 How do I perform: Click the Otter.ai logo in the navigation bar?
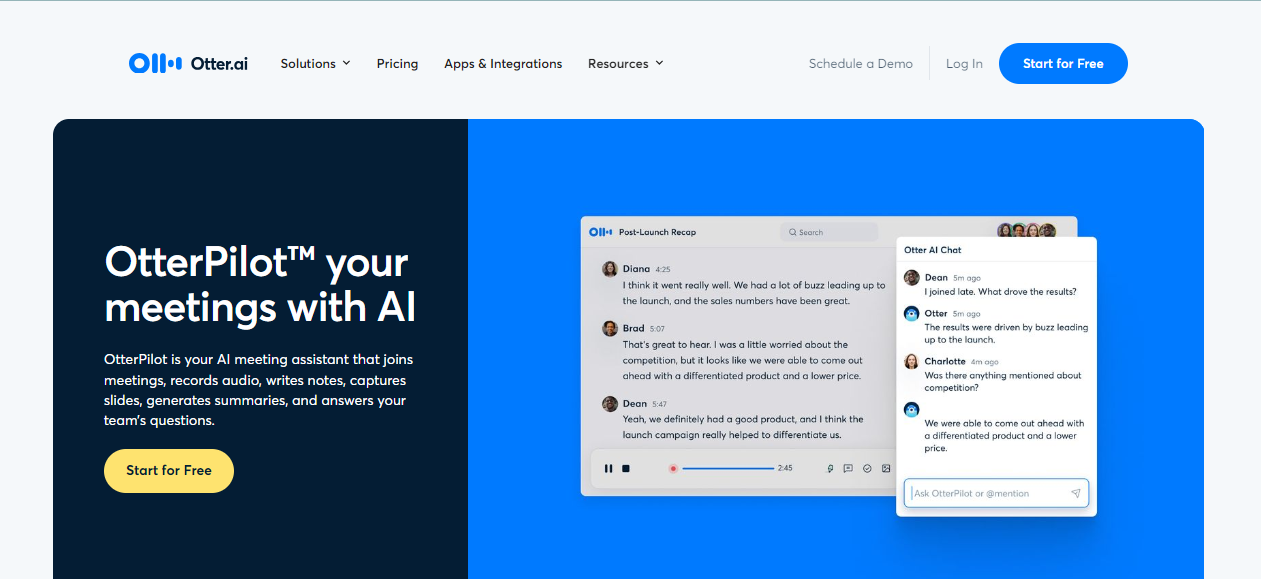188,63
